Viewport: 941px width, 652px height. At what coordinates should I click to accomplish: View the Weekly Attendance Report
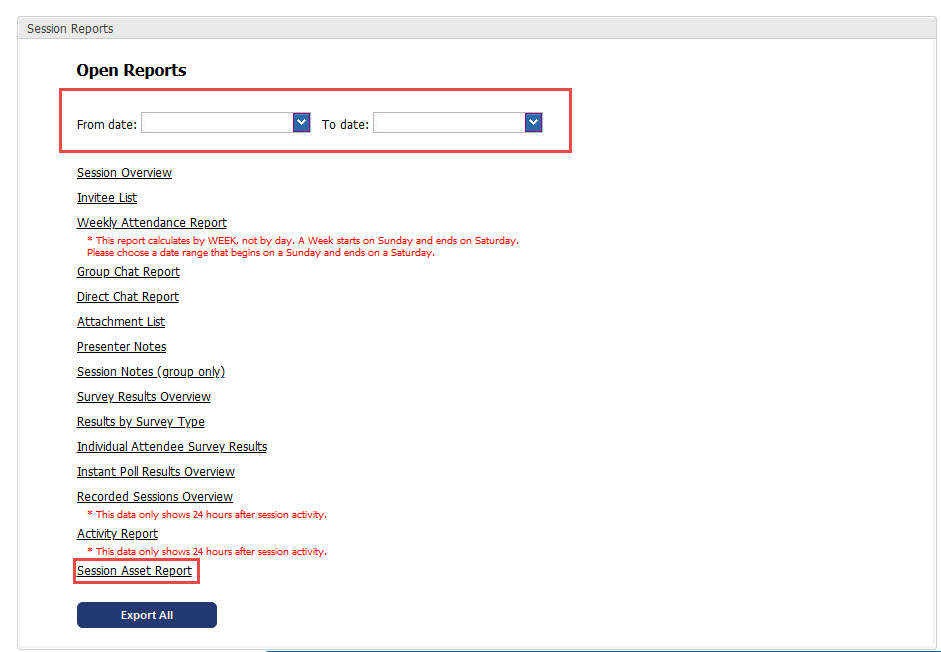click(152, 223)
